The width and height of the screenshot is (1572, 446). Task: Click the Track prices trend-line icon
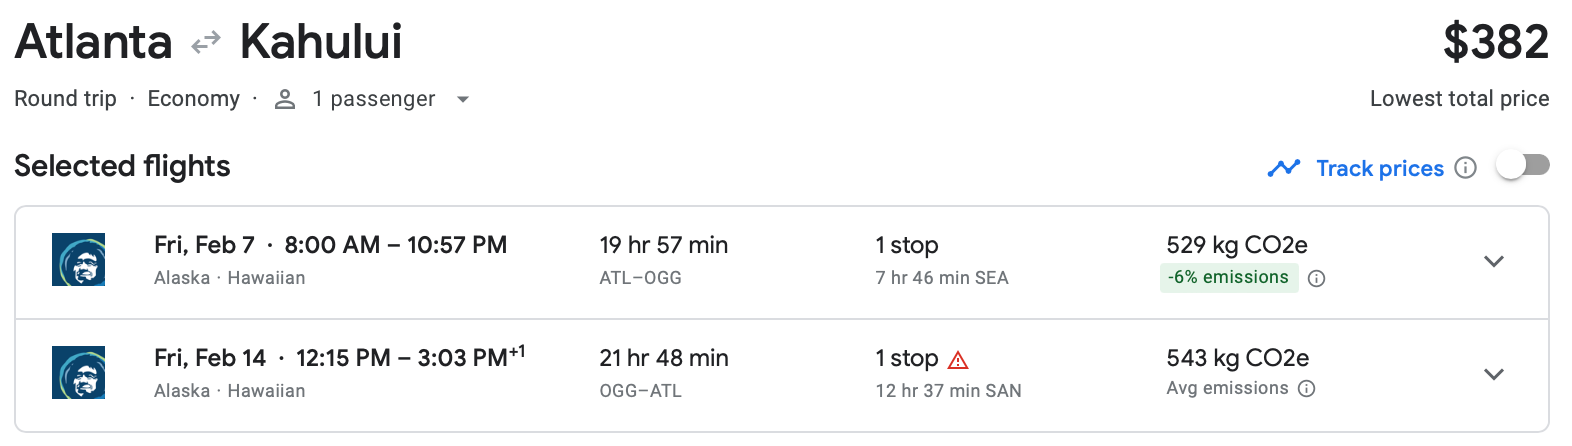(1283, 168)
